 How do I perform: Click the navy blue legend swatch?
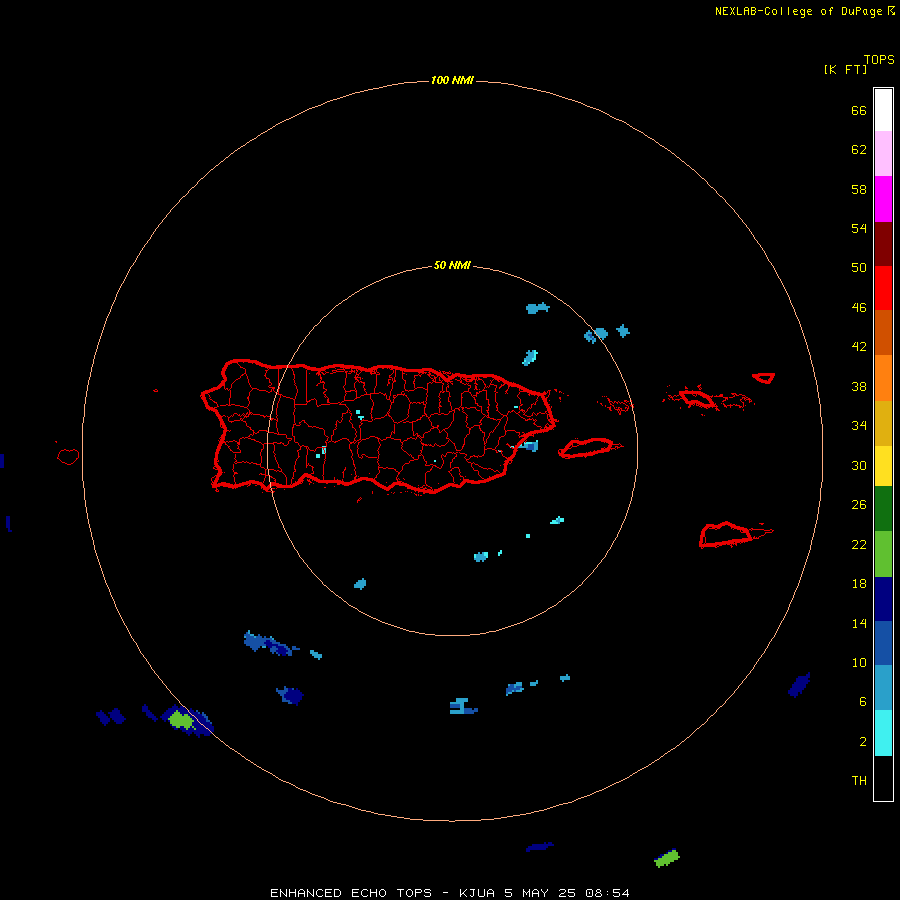883,599
